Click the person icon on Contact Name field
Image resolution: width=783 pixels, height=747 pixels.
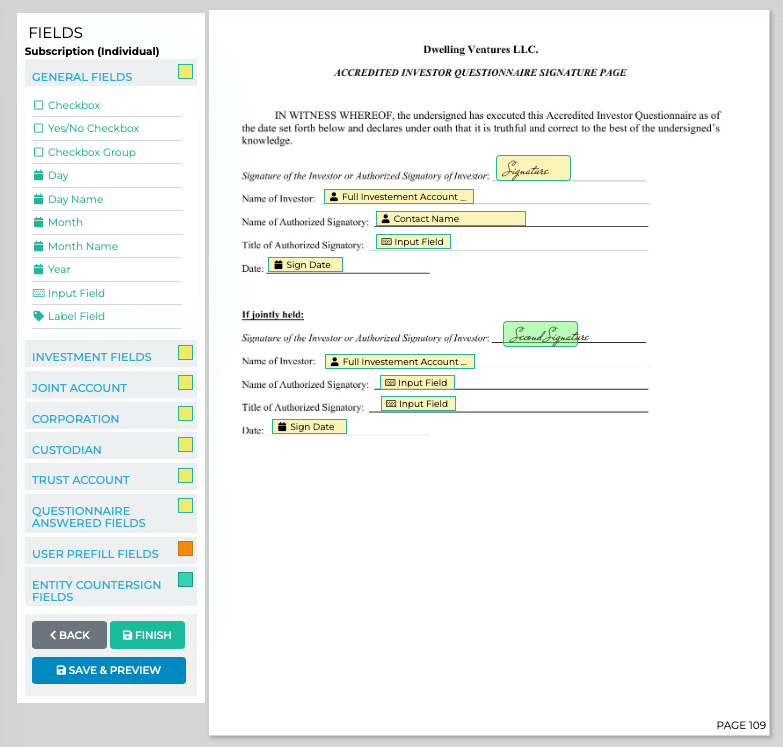pyautogui.click(x=385, y=219)
